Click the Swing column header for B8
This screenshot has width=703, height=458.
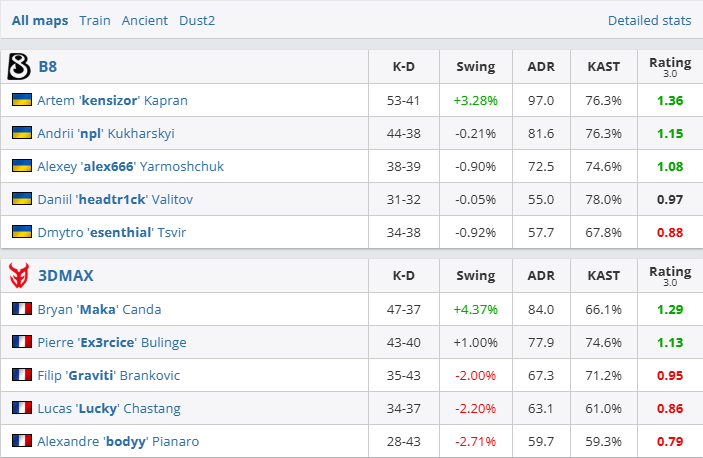tap(475, 67)
